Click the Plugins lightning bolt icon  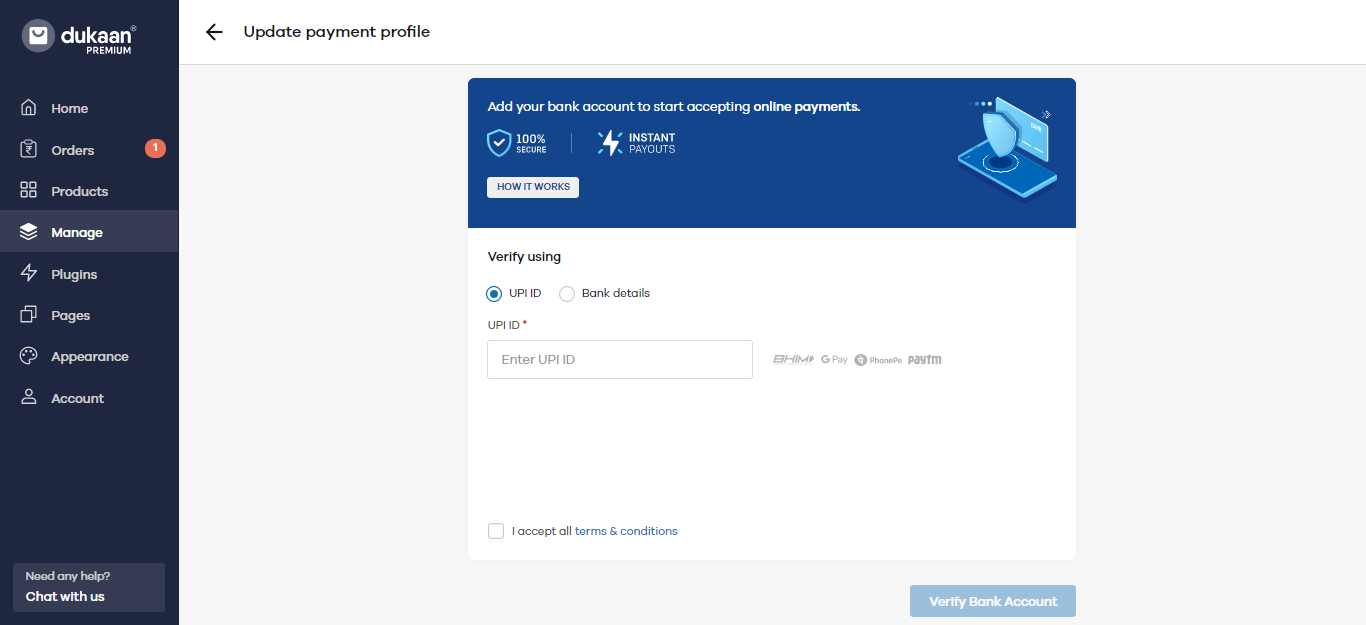[x=29, y=274]
